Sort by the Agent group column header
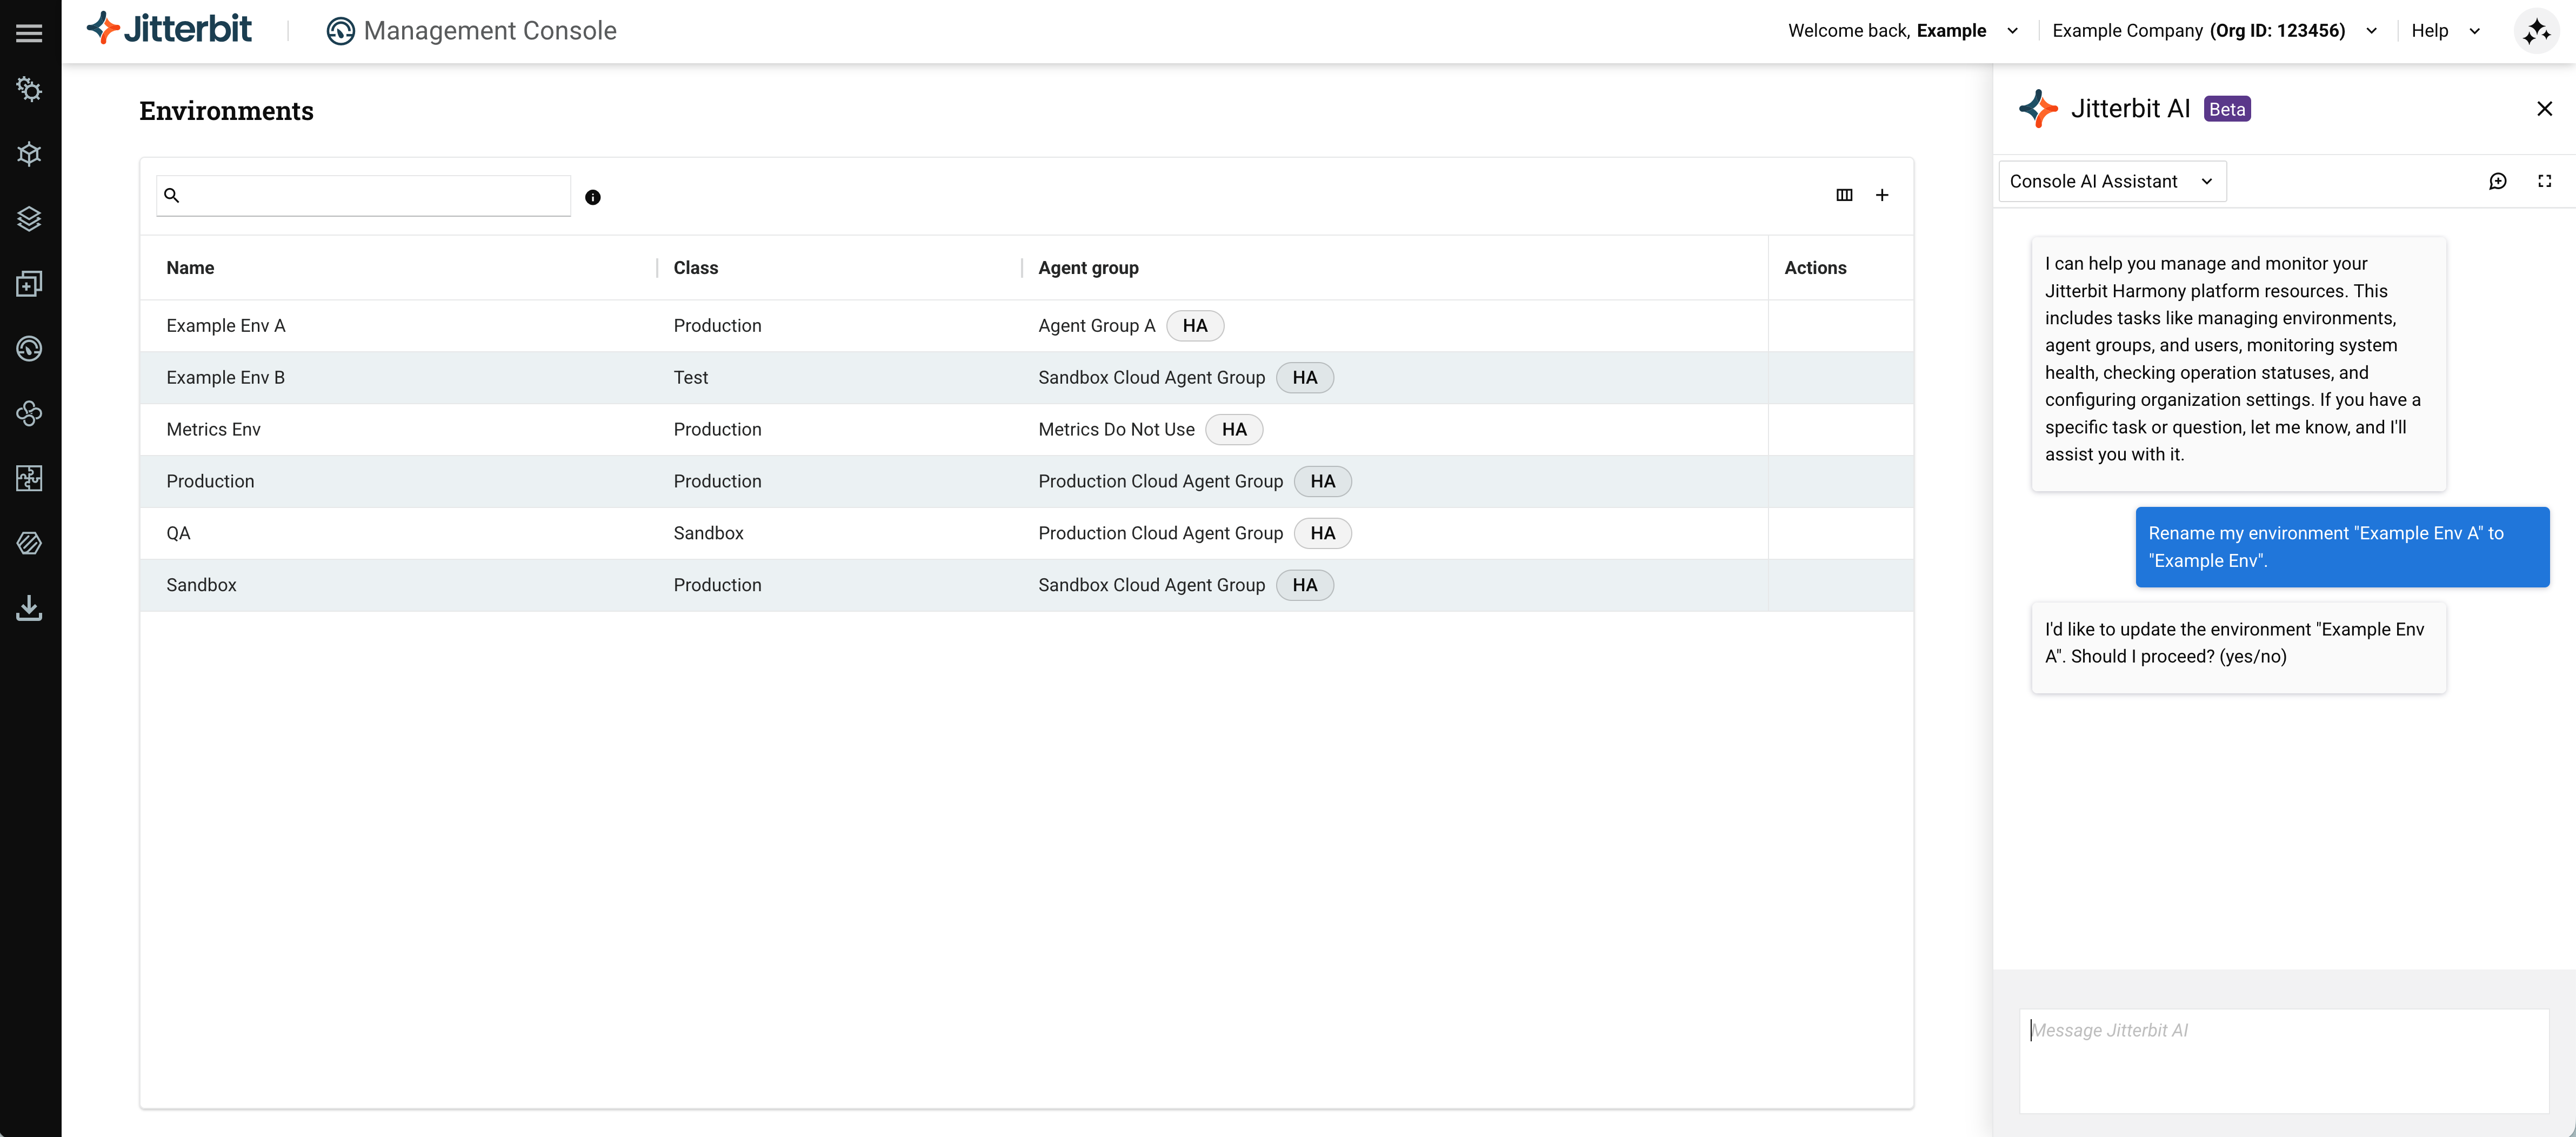The width and height of the screenshot is (2576, 1137). [x=1088, y=268]
